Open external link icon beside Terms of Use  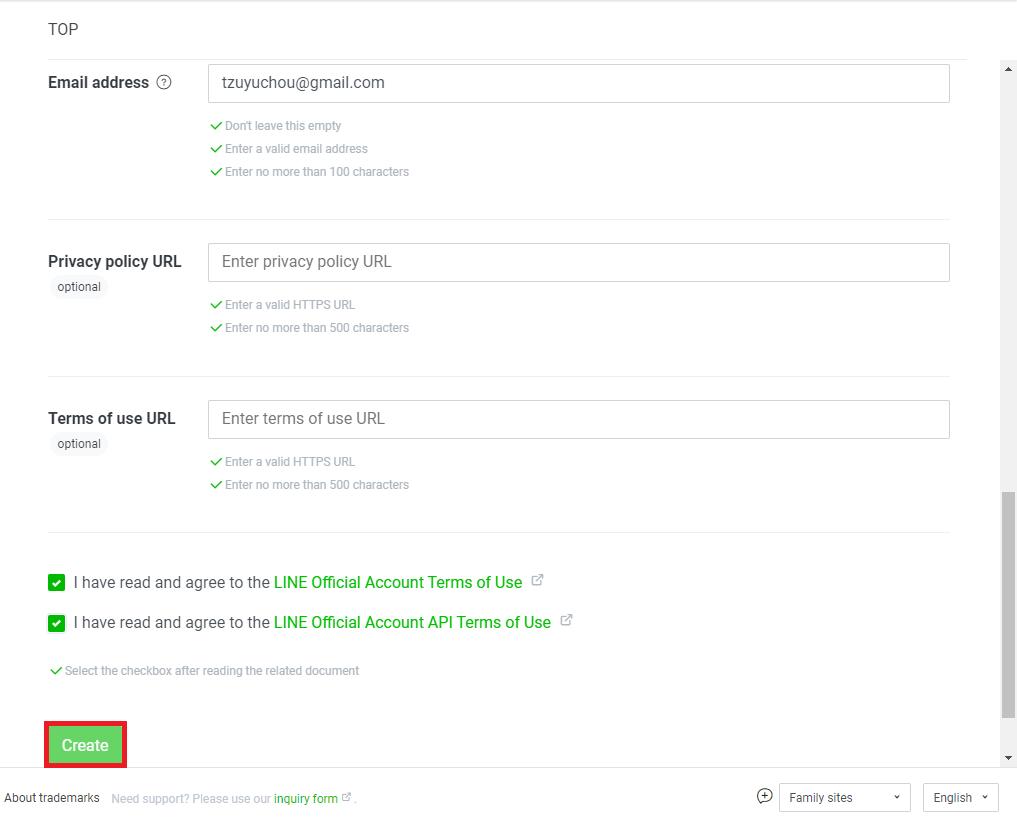tap(537, 580)
